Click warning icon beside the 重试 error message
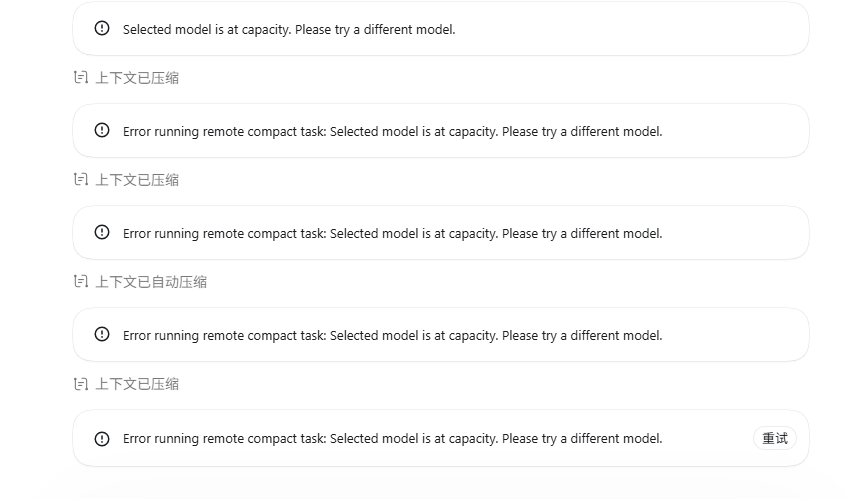This screenshot has width=846, height=499. [102, 439]
